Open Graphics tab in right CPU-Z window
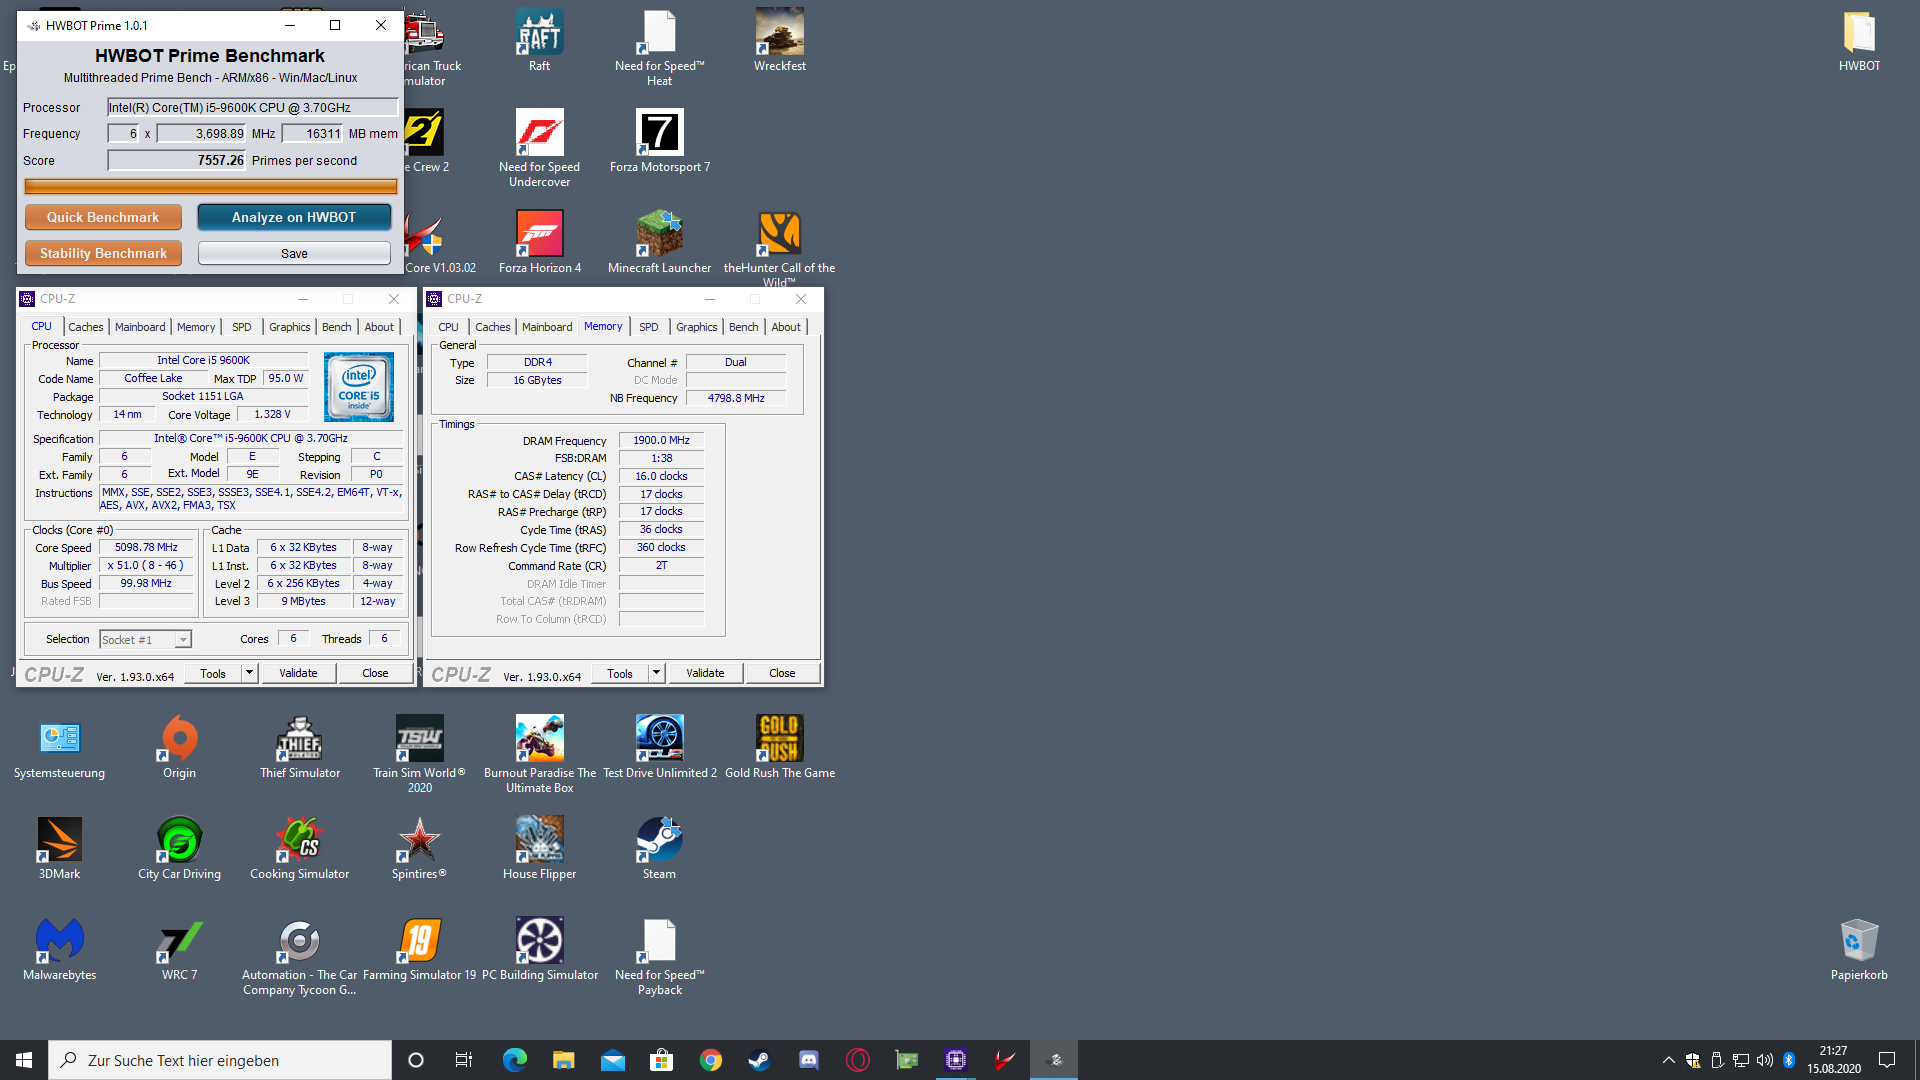 point(697,327)
